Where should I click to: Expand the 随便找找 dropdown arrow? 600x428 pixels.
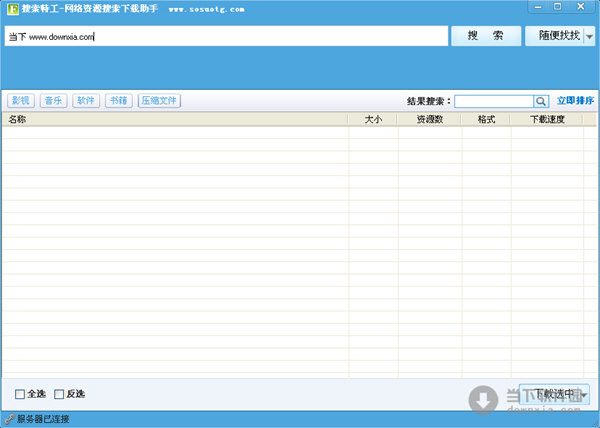click(x=589, y=36)
